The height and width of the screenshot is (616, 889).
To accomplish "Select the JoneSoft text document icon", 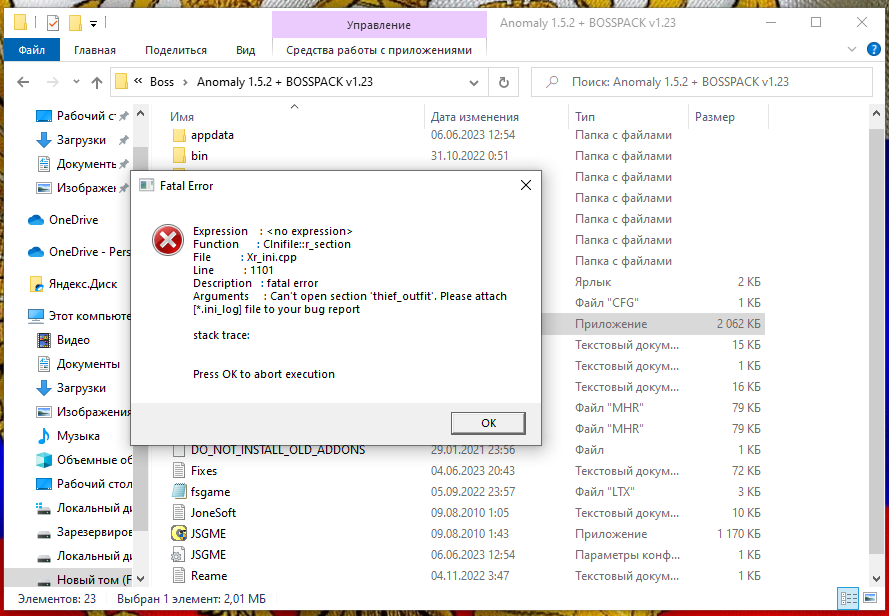I will tap(179, 513).
